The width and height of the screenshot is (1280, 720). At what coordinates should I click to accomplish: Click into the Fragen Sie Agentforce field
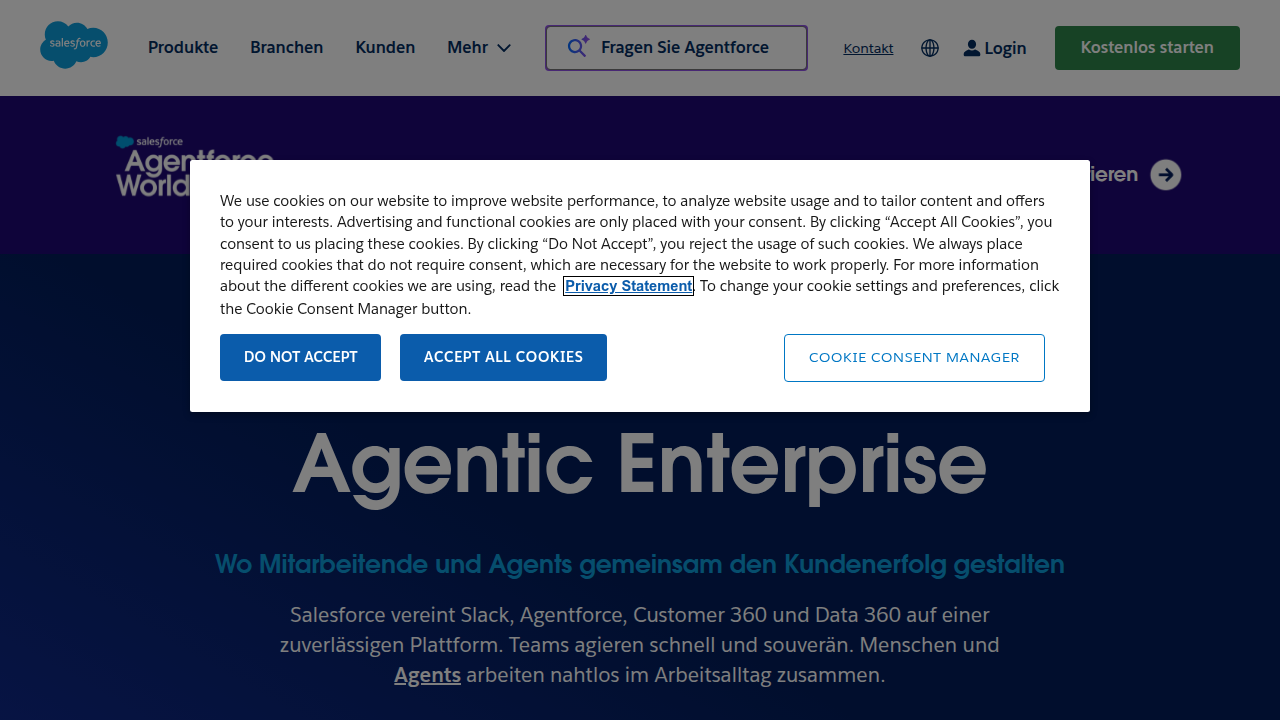point(676,48)
